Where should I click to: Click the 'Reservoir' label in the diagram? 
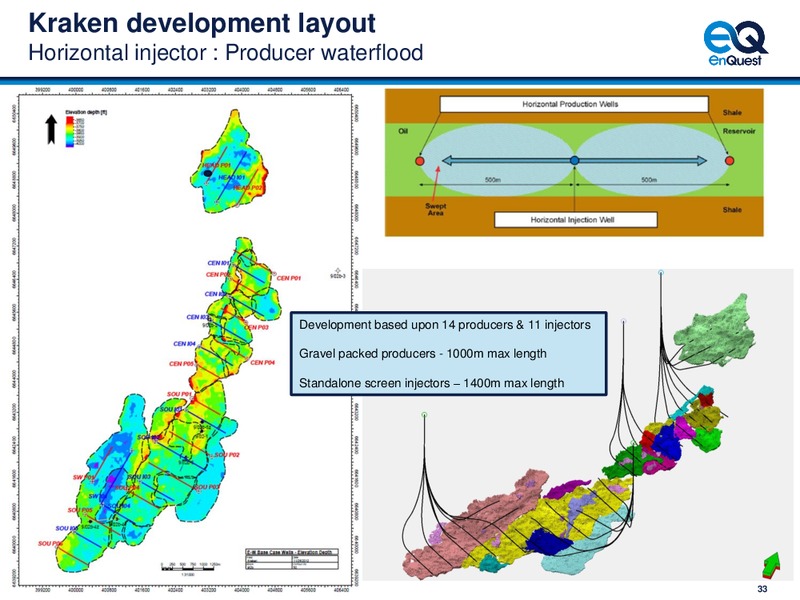[739, 131]
